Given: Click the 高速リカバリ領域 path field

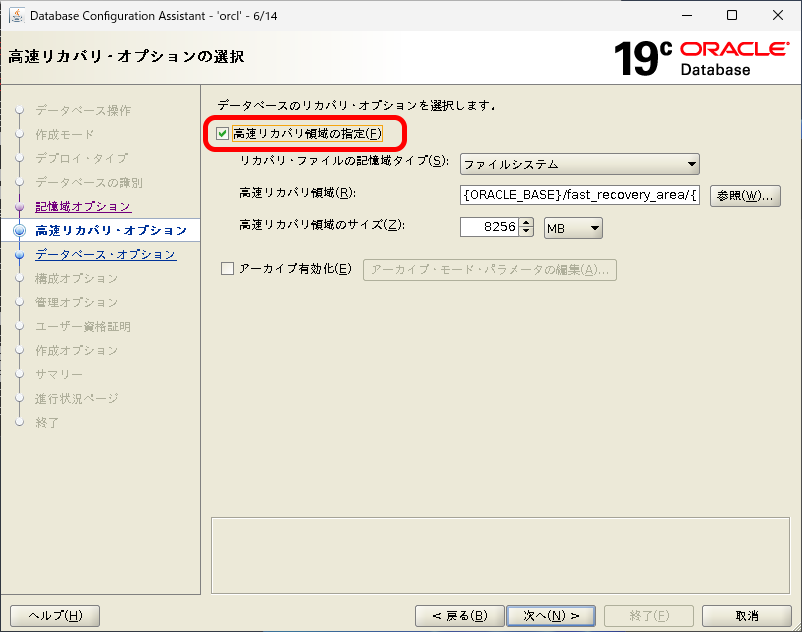Looking at the screenshot, I should [x=578, y=196].
